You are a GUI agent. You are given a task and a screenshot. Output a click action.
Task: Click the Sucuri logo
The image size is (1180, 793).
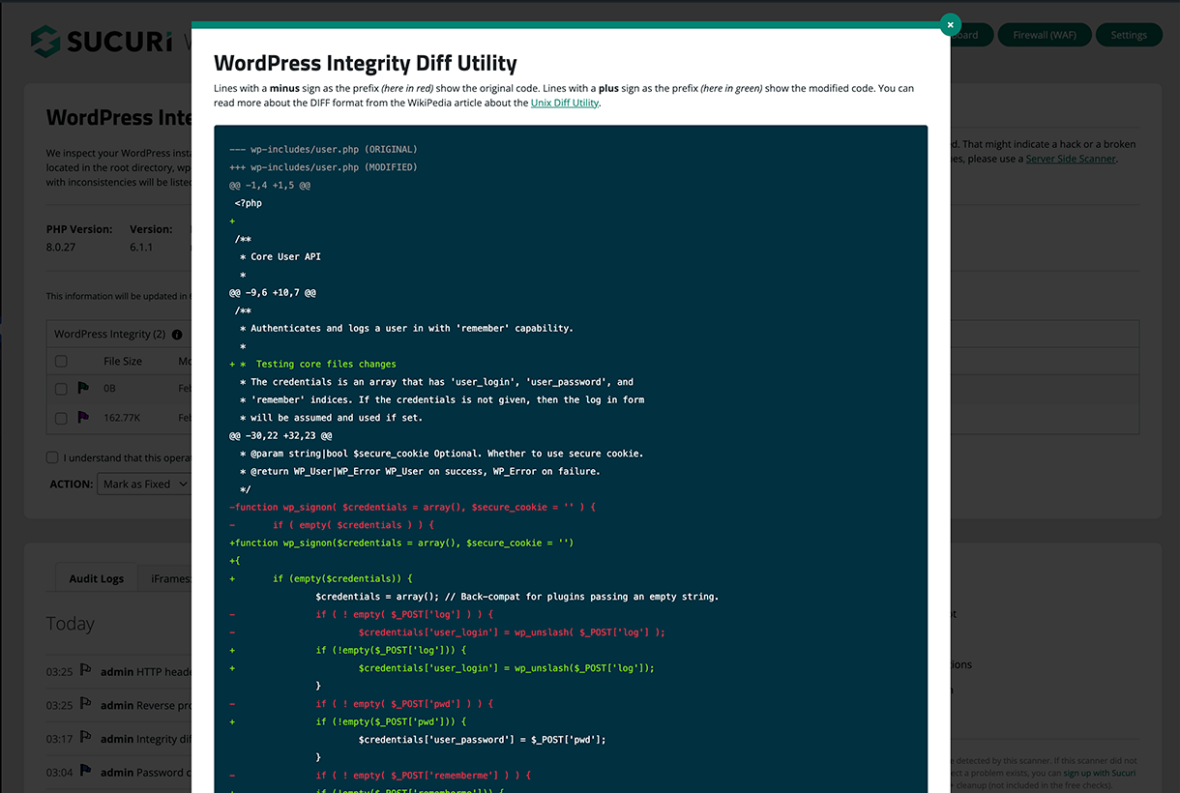102,41
